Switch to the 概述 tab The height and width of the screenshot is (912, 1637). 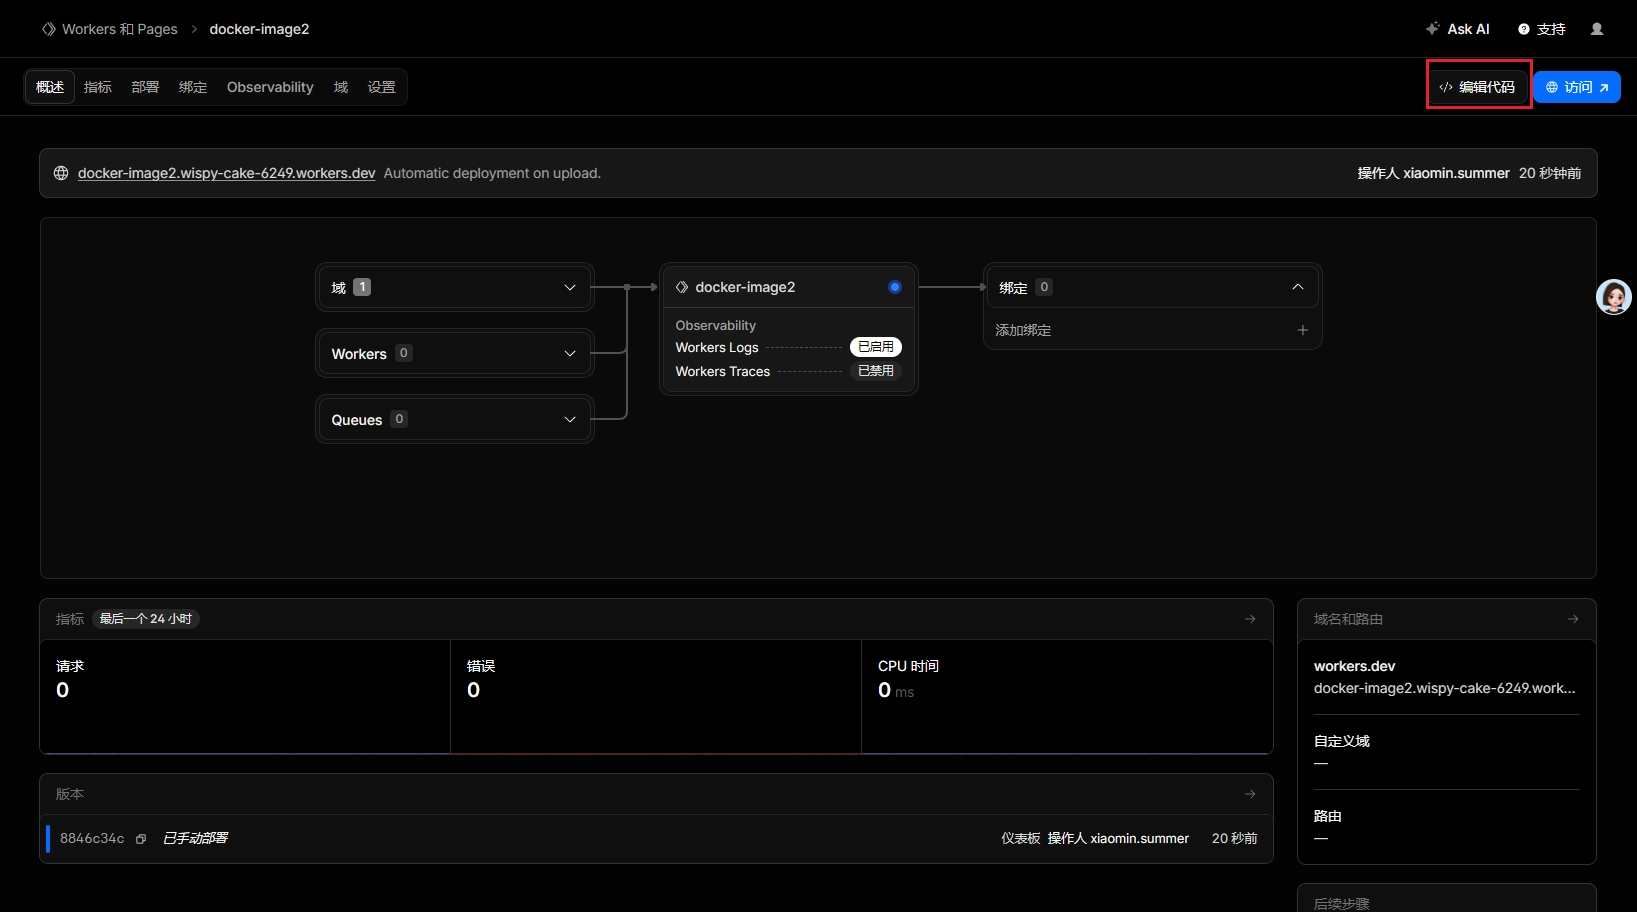pyautogui.click(x=50, y=87)
